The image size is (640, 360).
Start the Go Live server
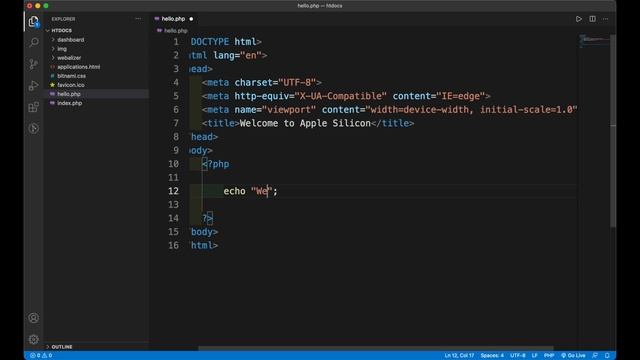coord(573,356)
